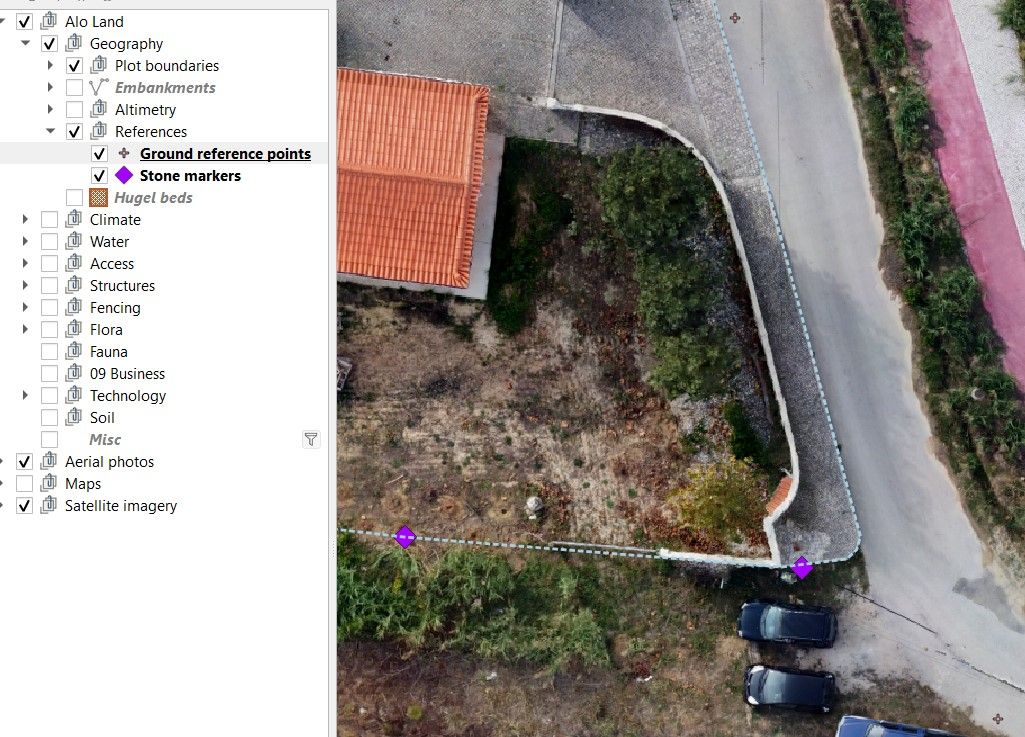Viewport: 1025px width, 737px height.
Task: Toggle References group checkbox
Action: [75, 131]
